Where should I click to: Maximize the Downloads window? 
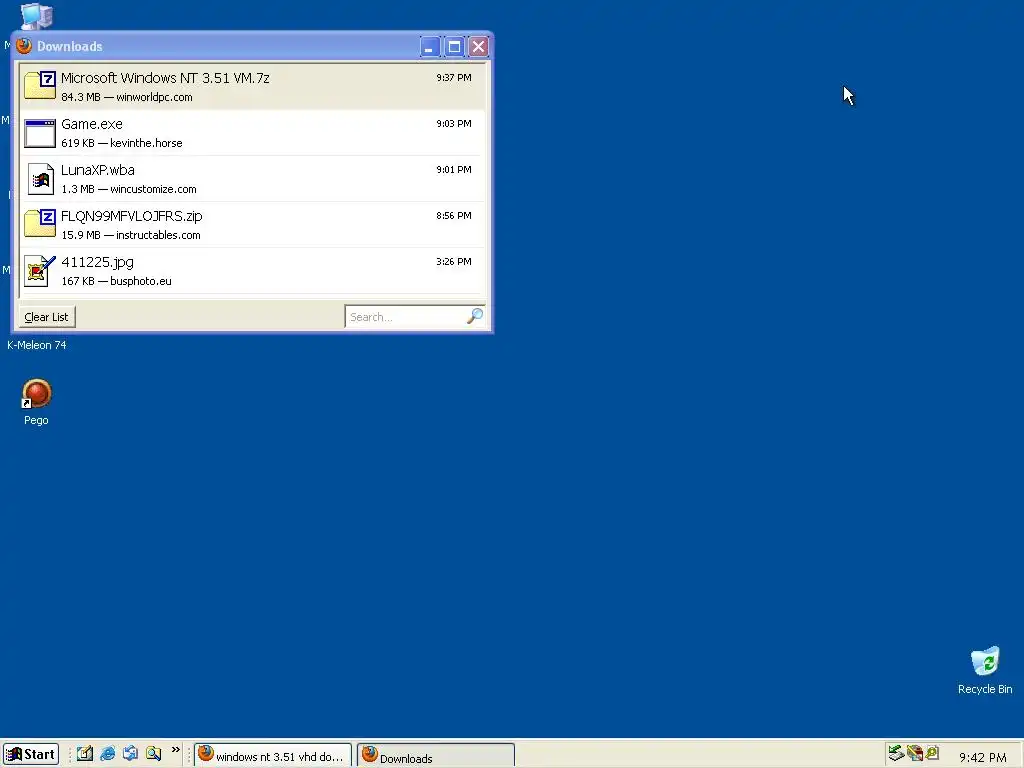click(455, 46)
